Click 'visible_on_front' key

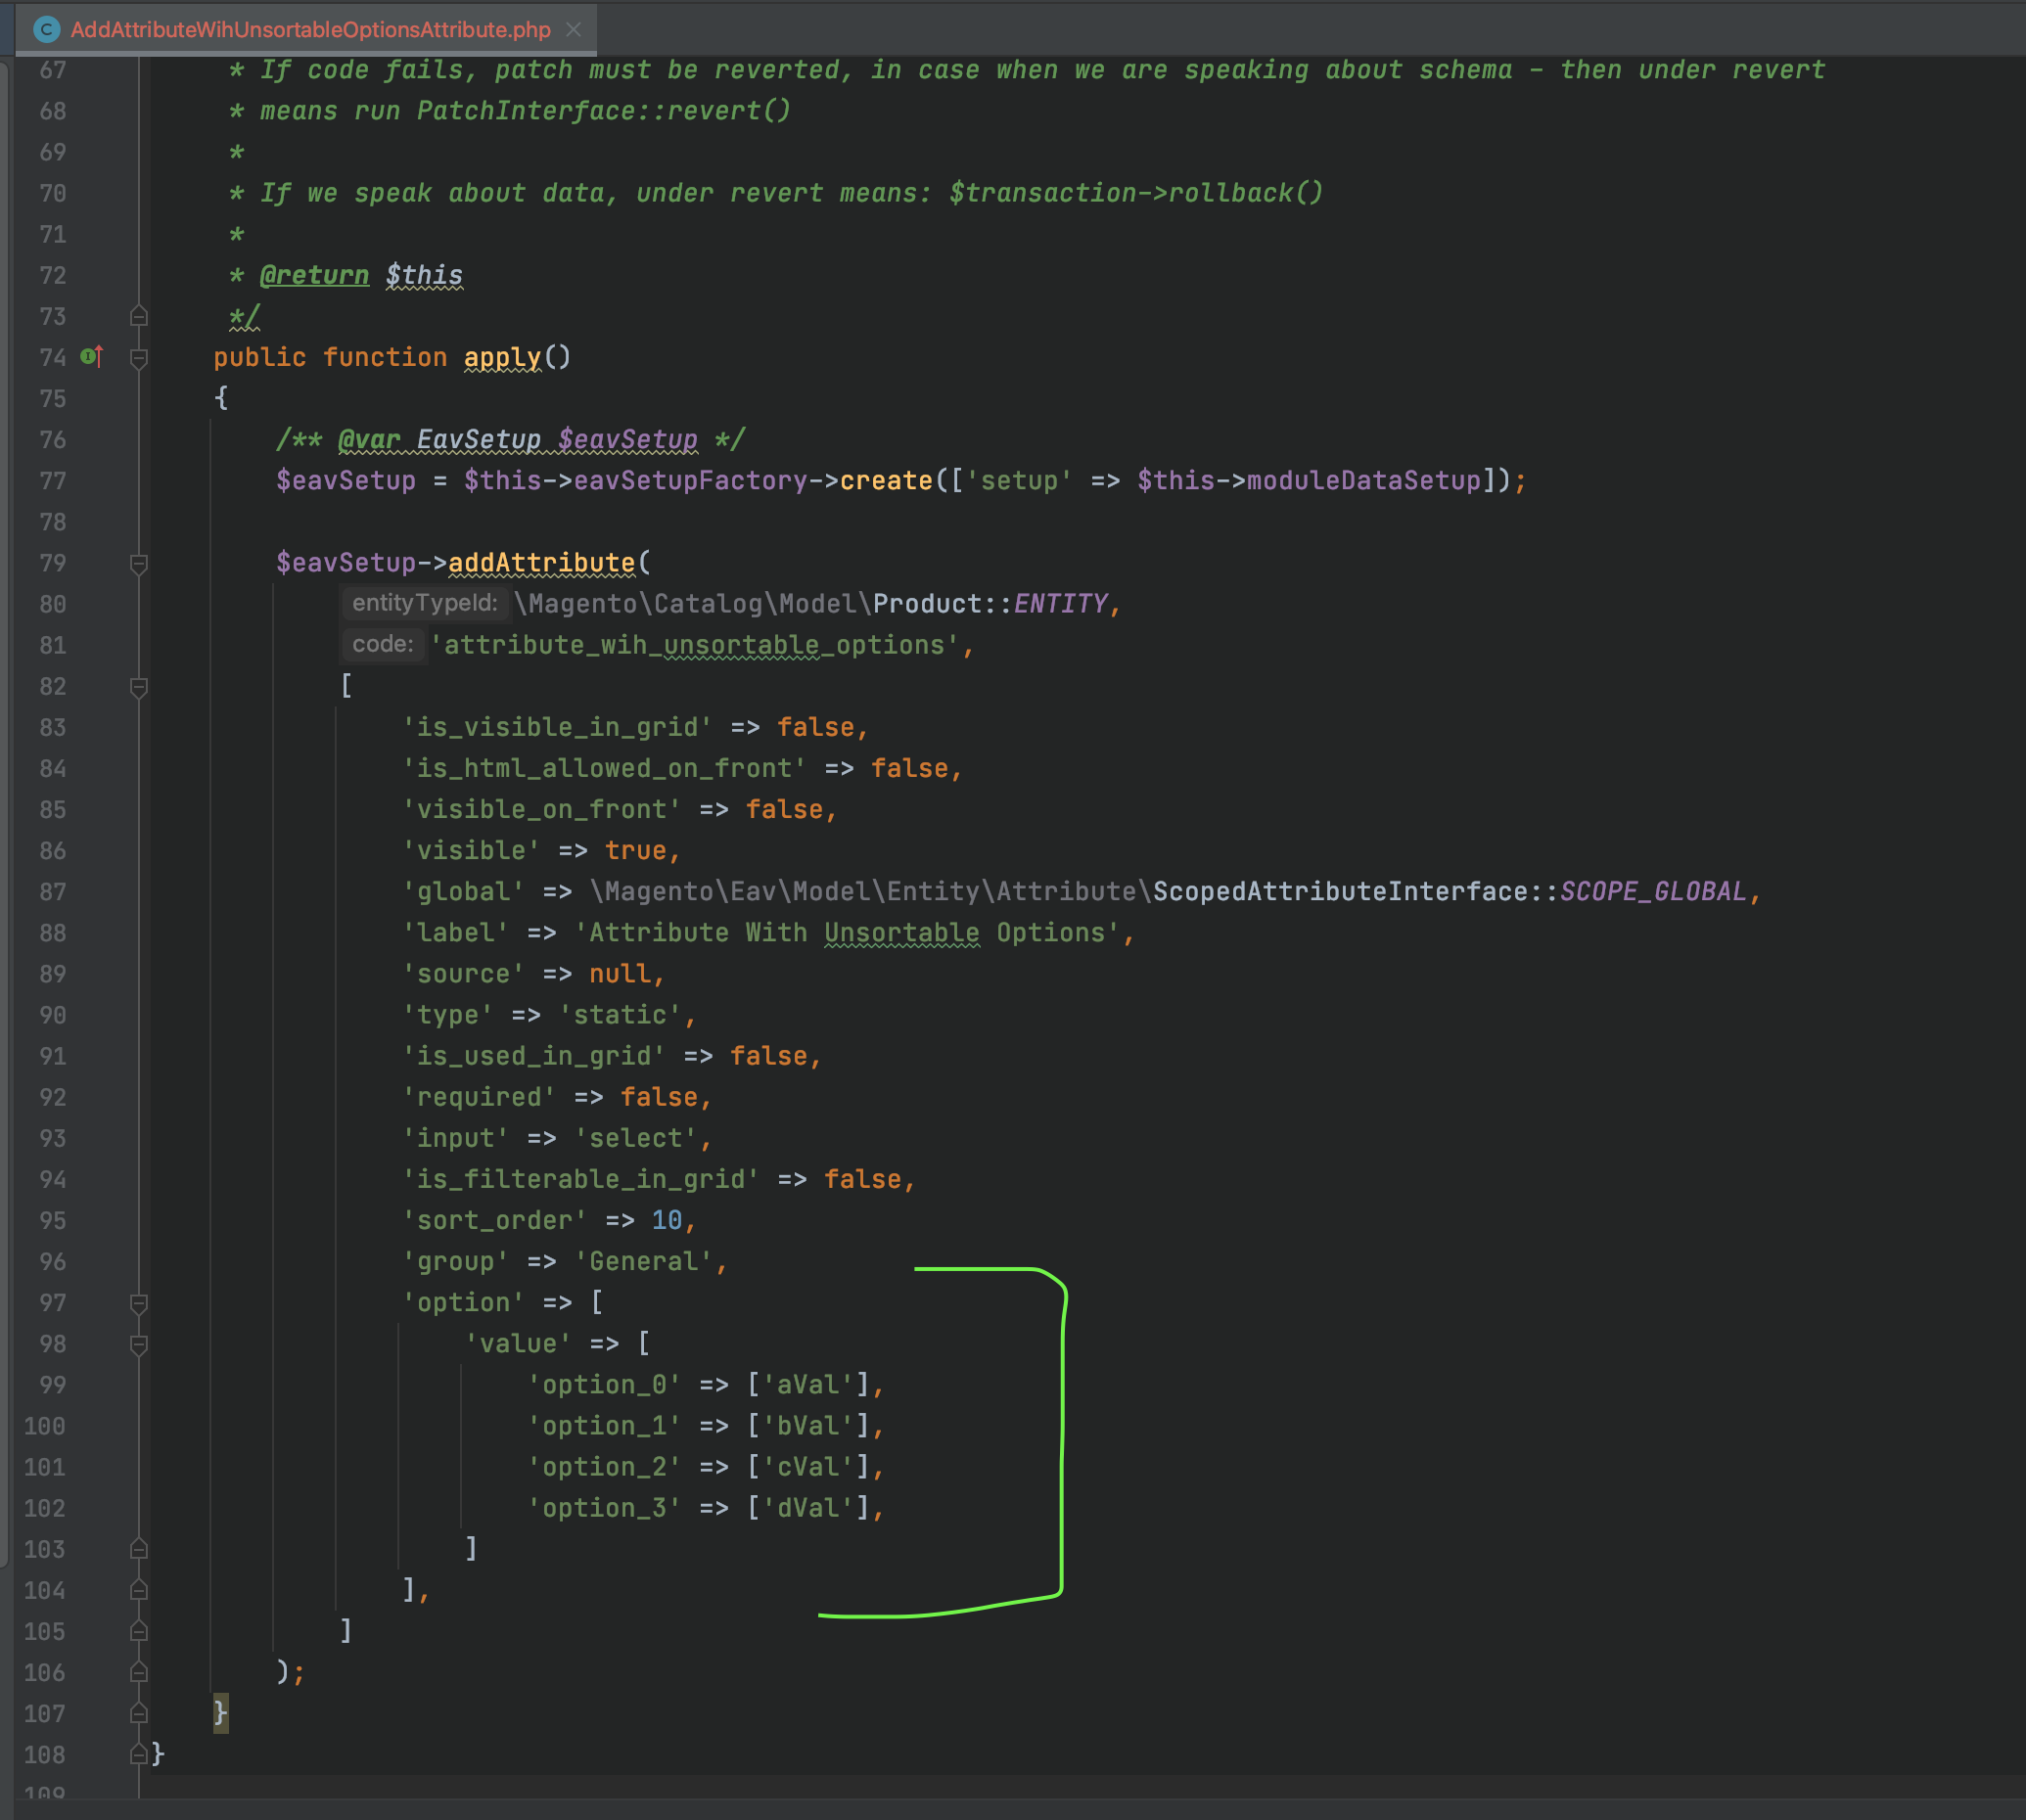click(x=541, y=809)
